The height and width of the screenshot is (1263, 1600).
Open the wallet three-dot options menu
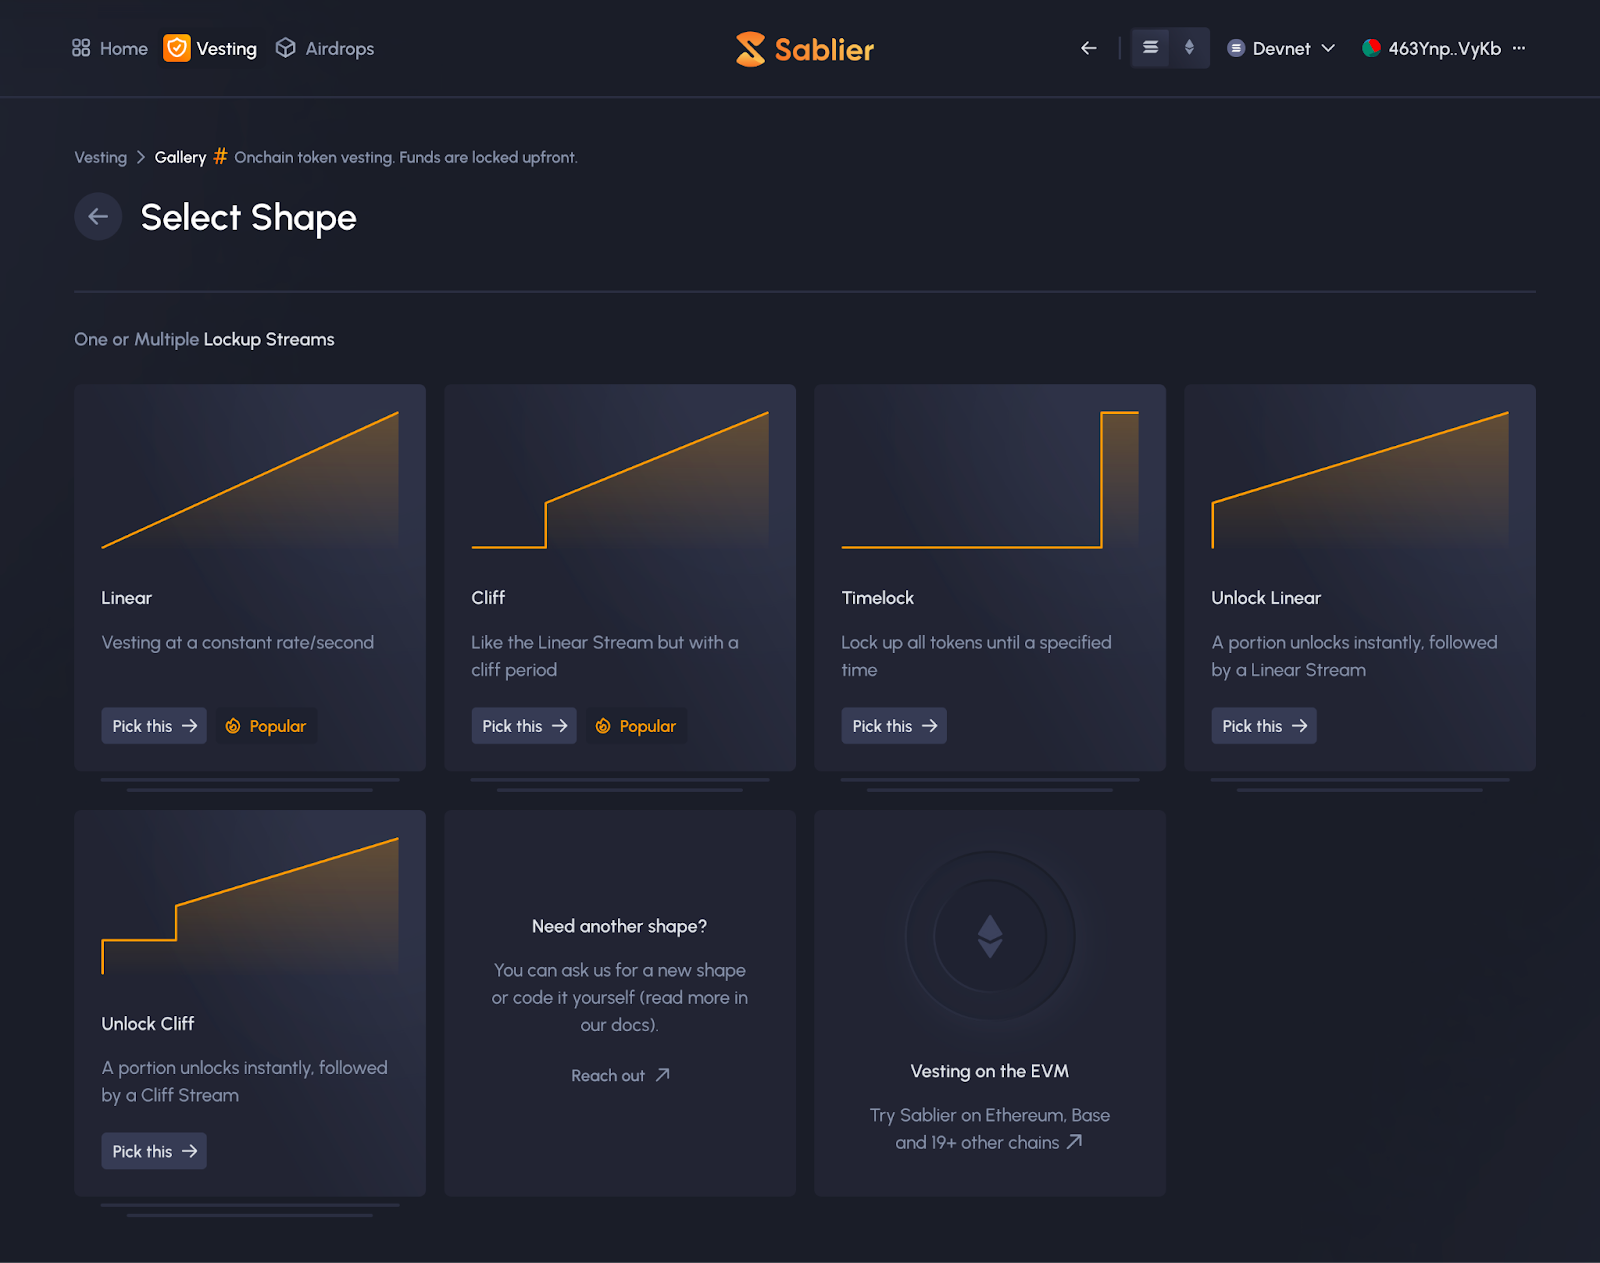(x=1519, y=48)
